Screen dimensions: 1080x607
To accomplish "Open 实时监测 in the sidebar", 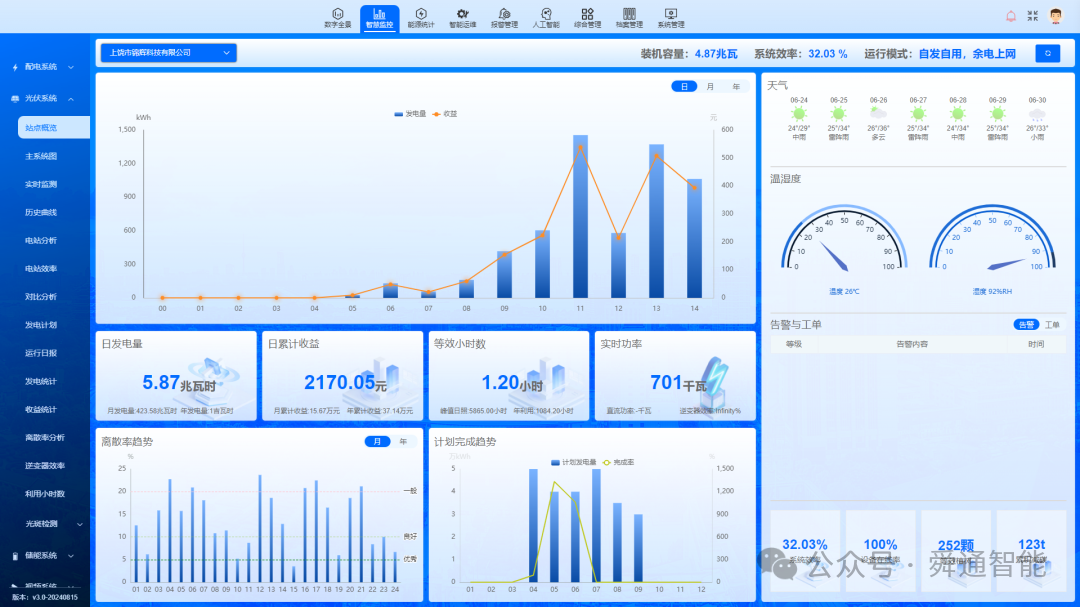I will 41,184.
